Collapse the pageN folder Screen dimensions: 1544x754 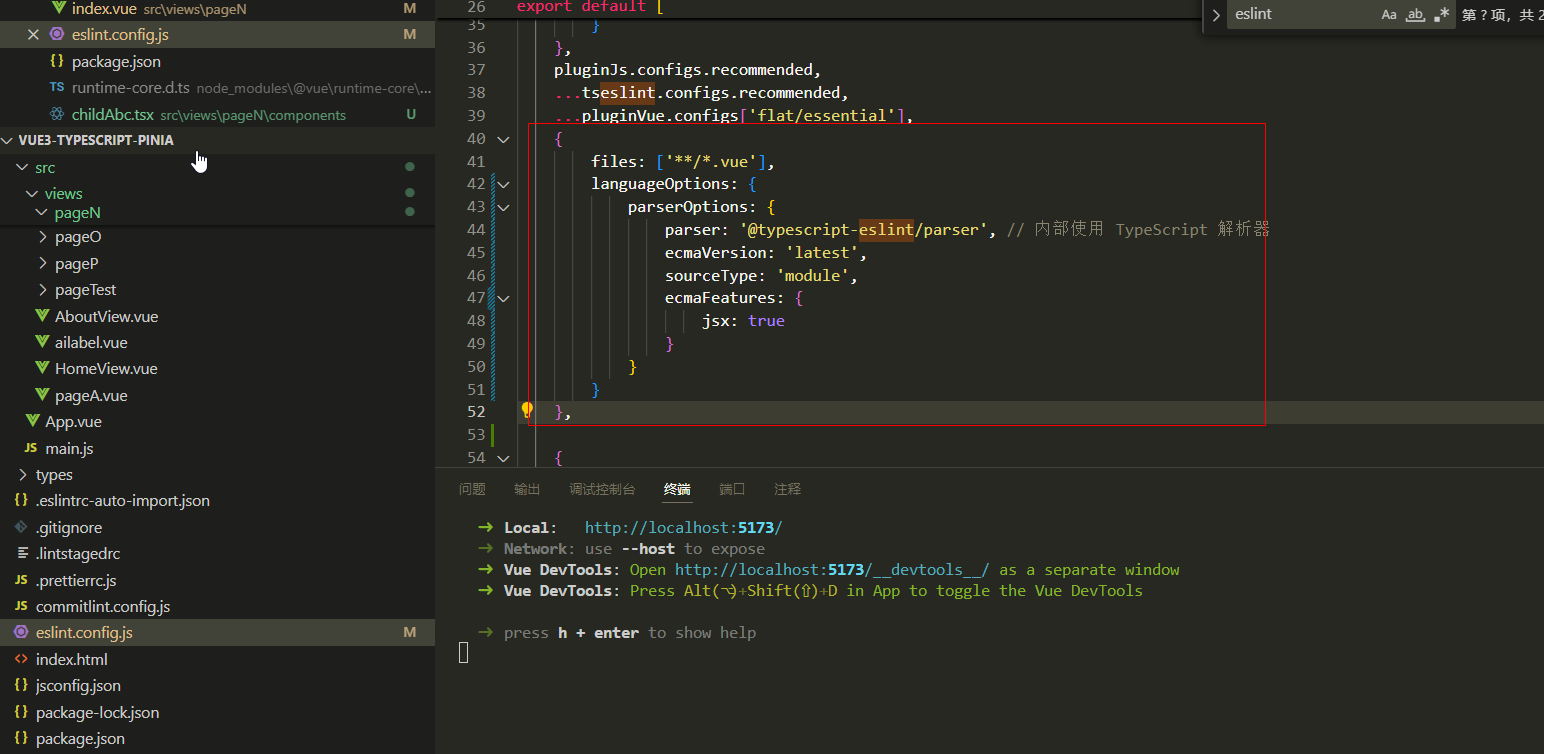pyautogui.click(x=41, y=213)
